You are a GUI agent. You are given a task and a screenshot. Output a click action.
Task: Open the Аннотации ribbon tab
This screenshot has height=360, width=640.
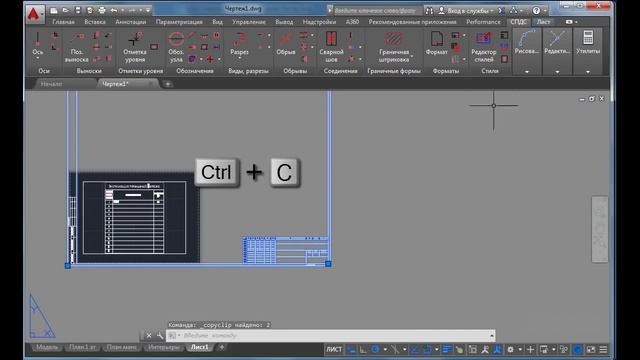coord(131,22)
